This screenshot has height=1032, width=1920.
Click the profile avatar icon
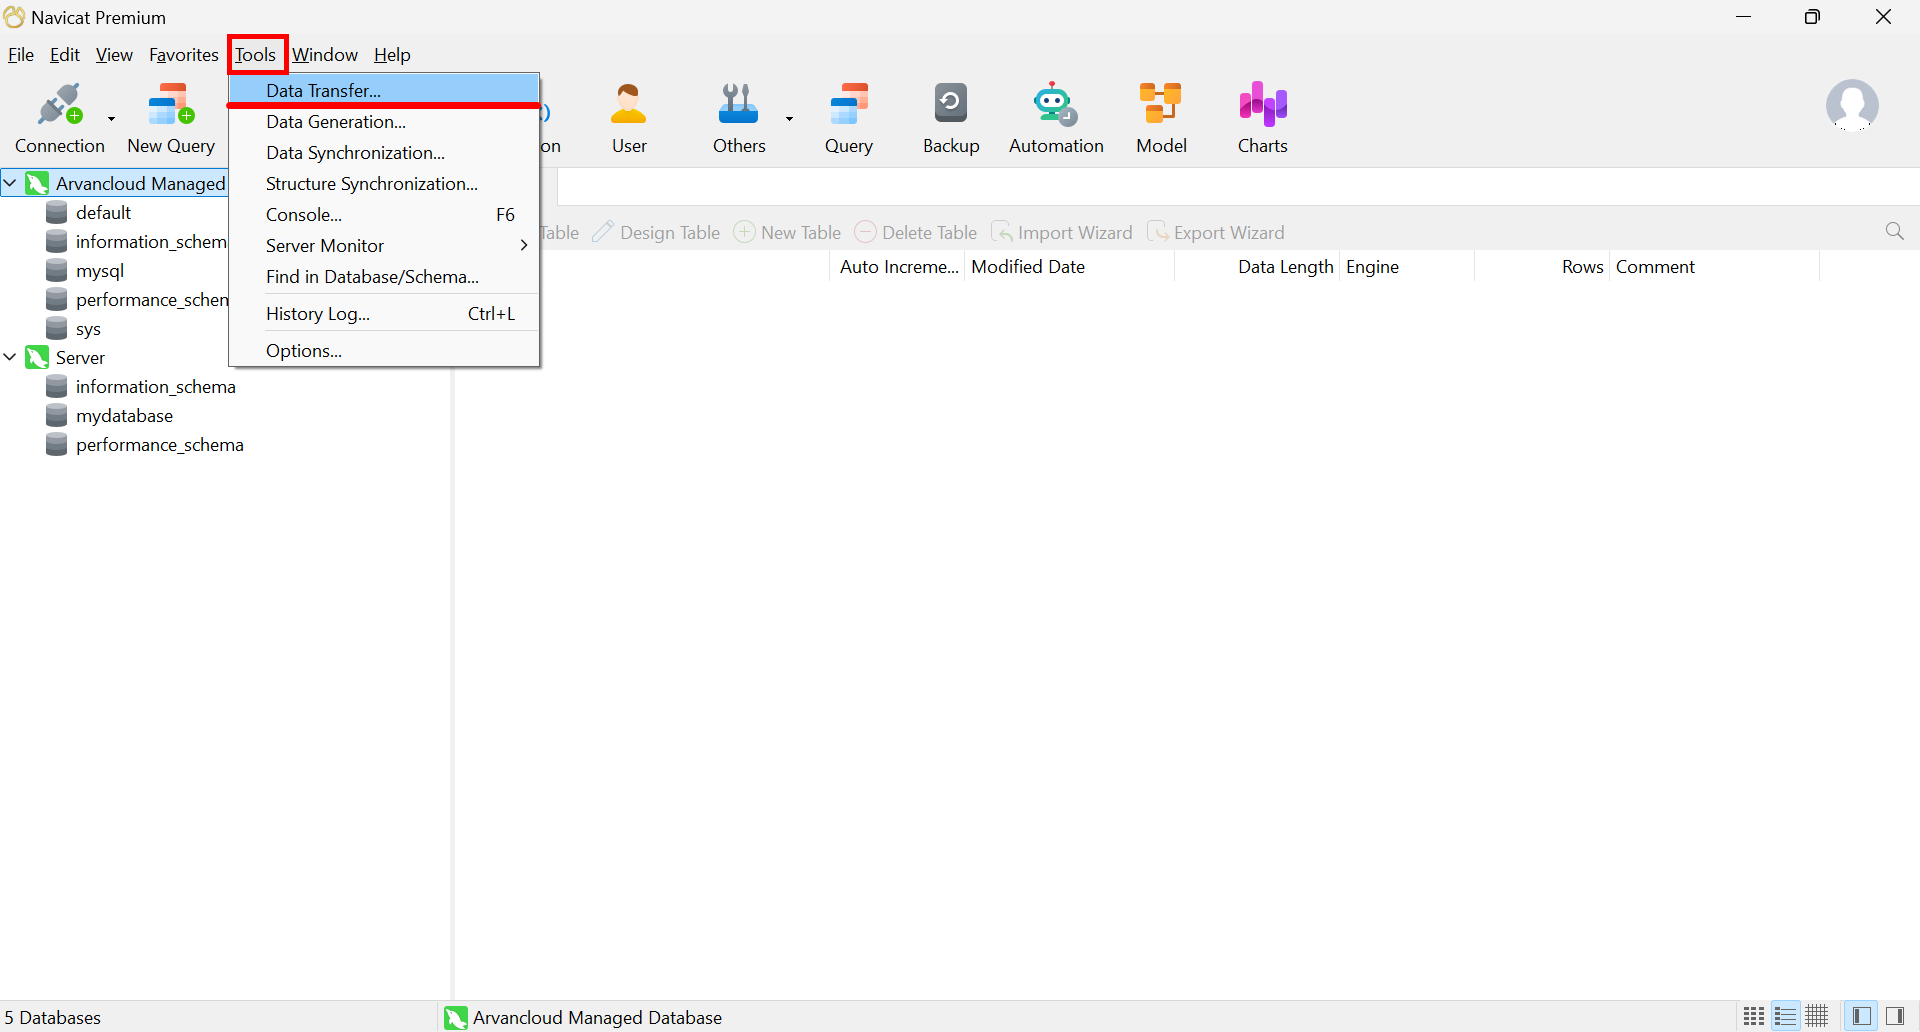coord(1851,106)
